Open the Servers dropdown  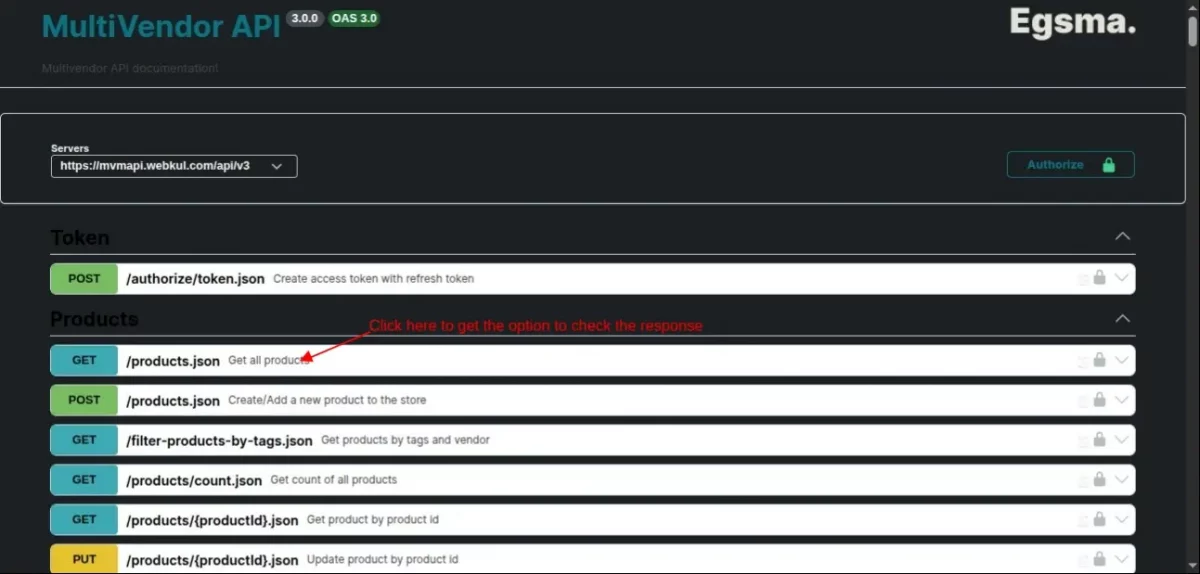[x=174, y=166]
